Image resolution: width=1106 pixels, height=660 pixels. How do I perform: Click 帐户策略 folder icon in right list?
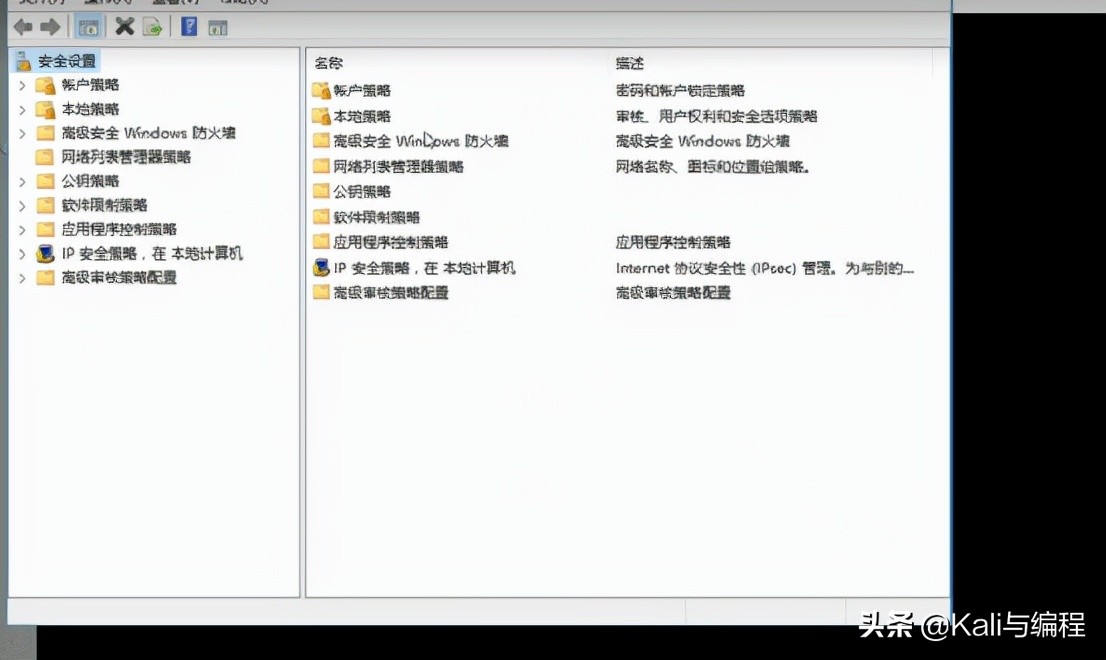[x=321, y=90]
